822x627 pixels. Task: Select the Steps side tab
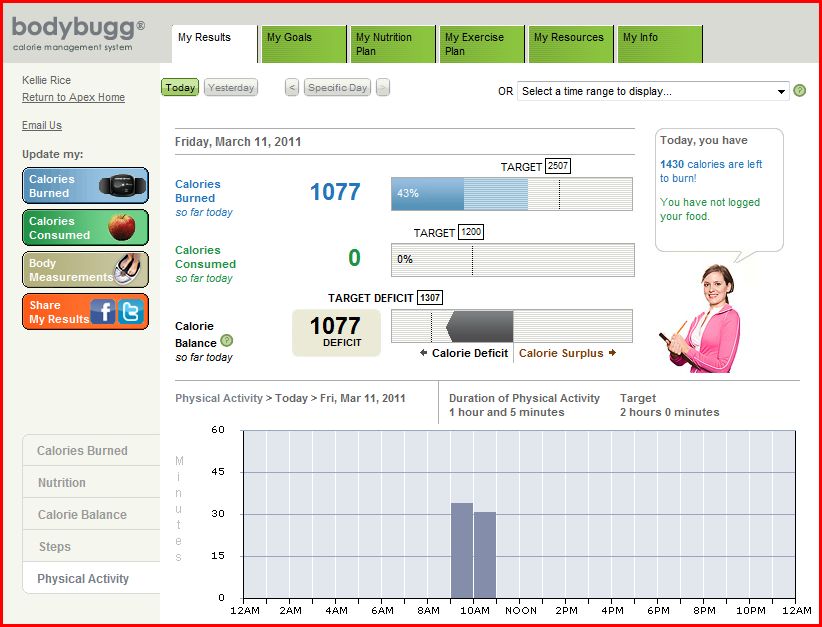pyautogui.click(x=91, y=546)
